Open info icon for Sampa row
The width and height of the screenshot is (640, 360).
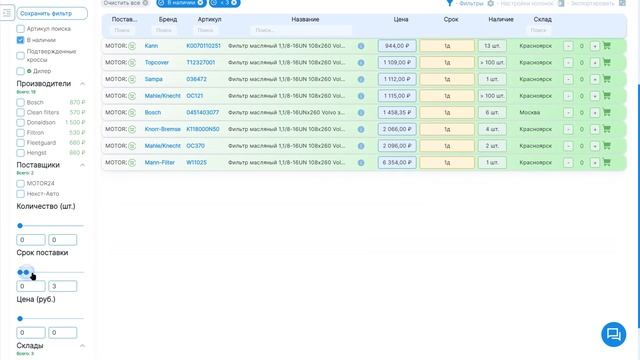(361, 80)
